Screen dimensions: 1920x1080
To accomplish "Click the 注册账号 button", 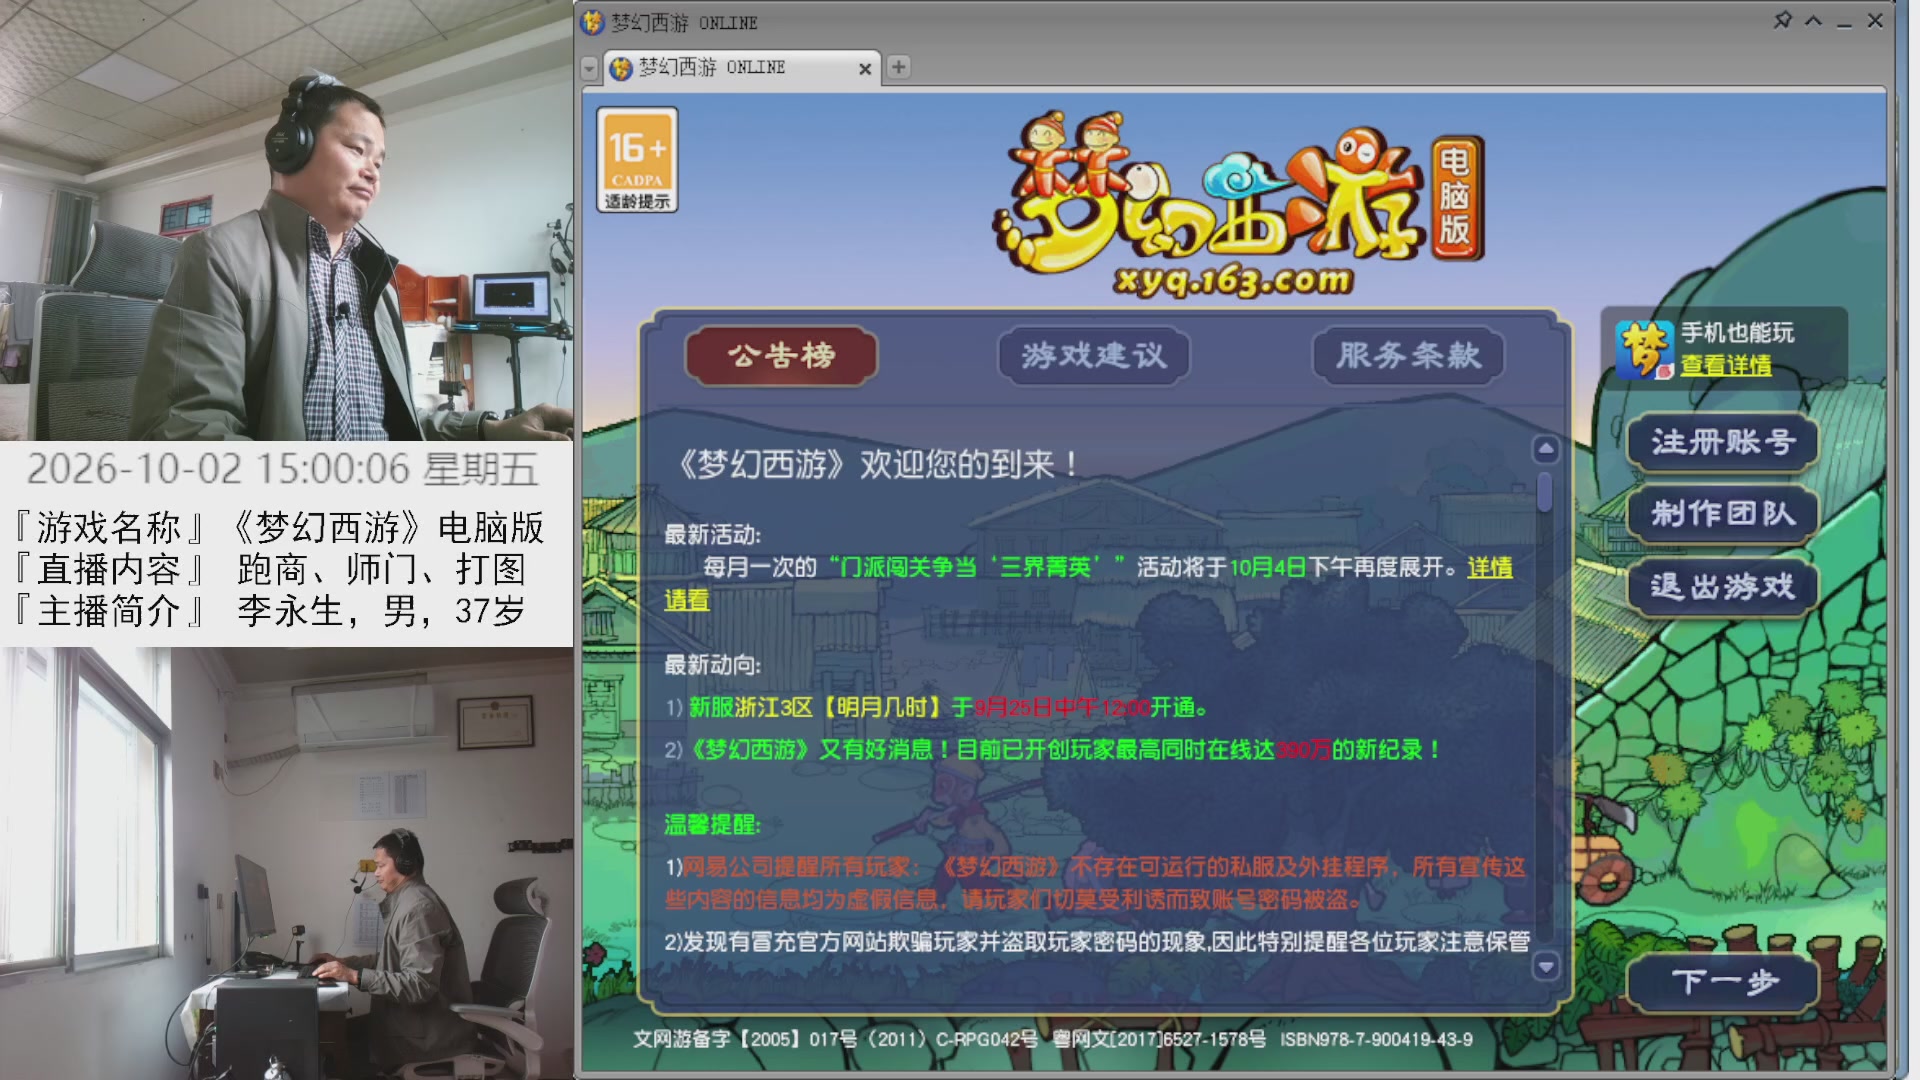I will (1722, 442).
